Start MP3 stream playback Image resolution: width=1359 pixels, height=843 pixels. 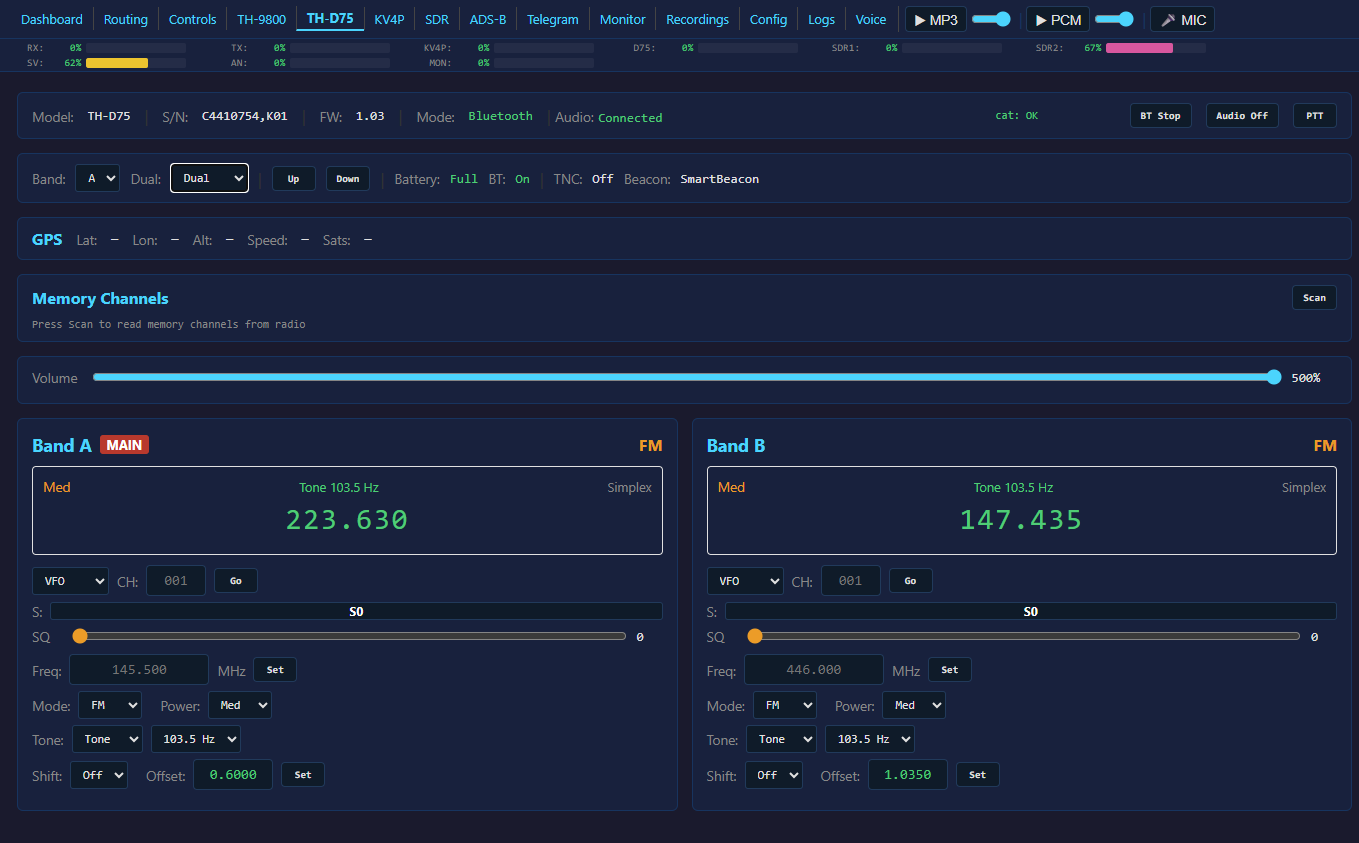tap(936, 19)
